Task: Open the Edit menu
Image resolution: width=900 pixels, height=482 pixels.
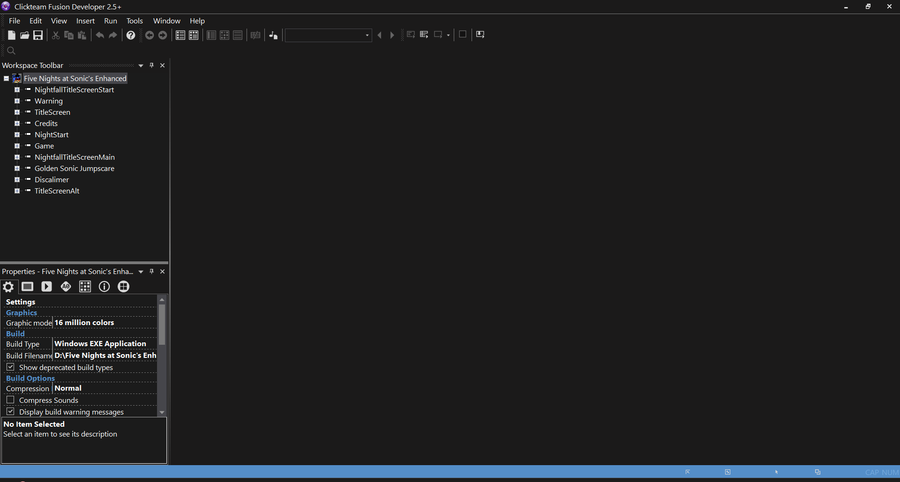Action: click(x=36, y=21)
